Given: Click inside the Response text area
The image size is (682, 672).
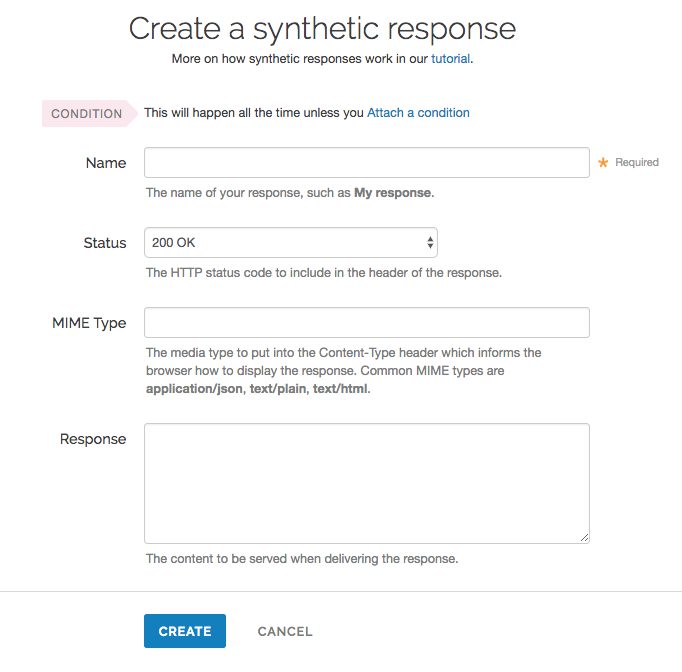Looking at the screenshot, I should pos(366,483).
